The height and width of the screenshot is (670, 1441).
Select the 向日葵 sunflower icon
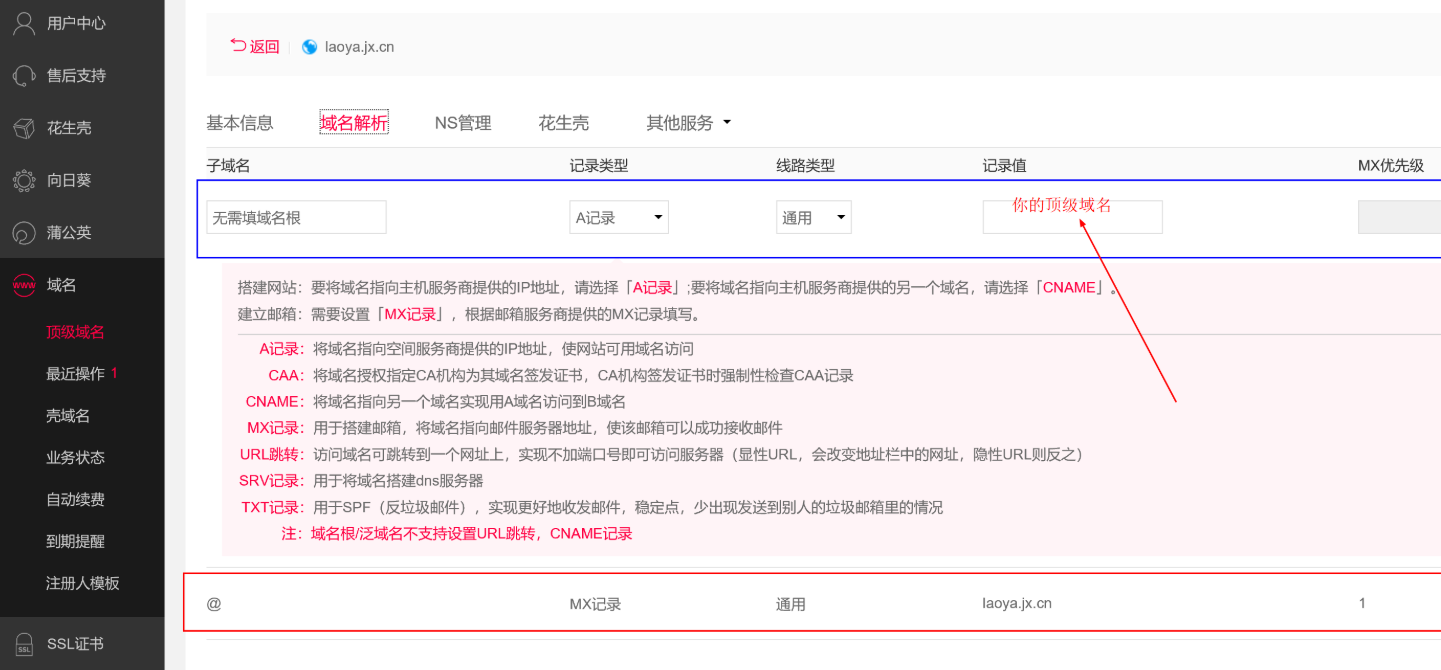pos(22,180)
